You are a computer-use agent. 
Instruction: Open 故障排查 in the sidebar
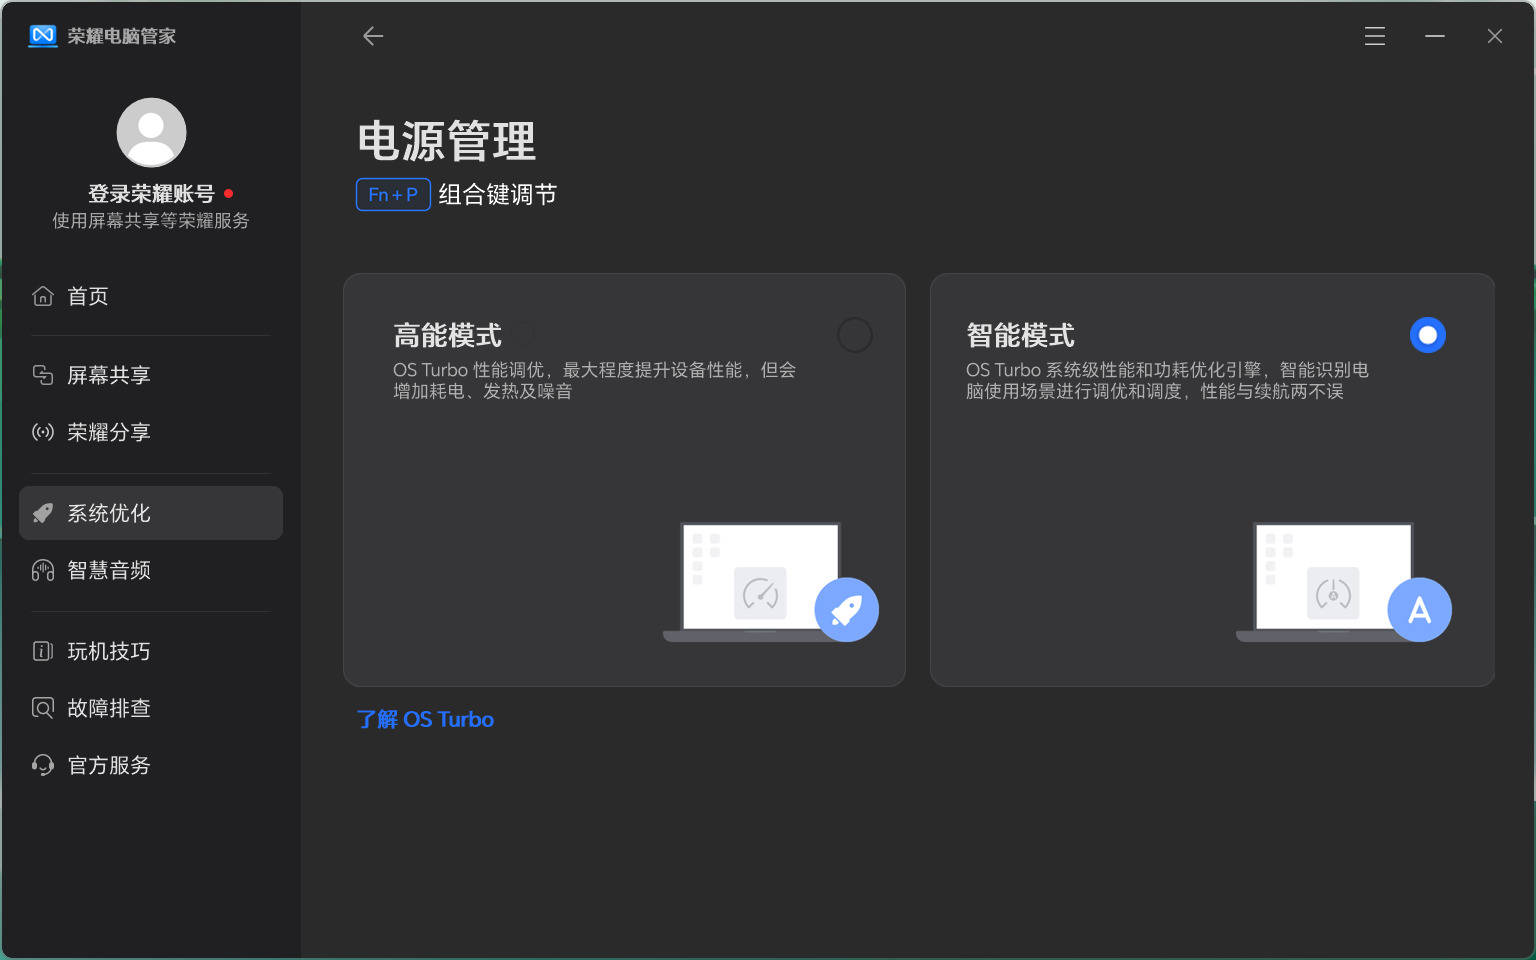point(151,708)
